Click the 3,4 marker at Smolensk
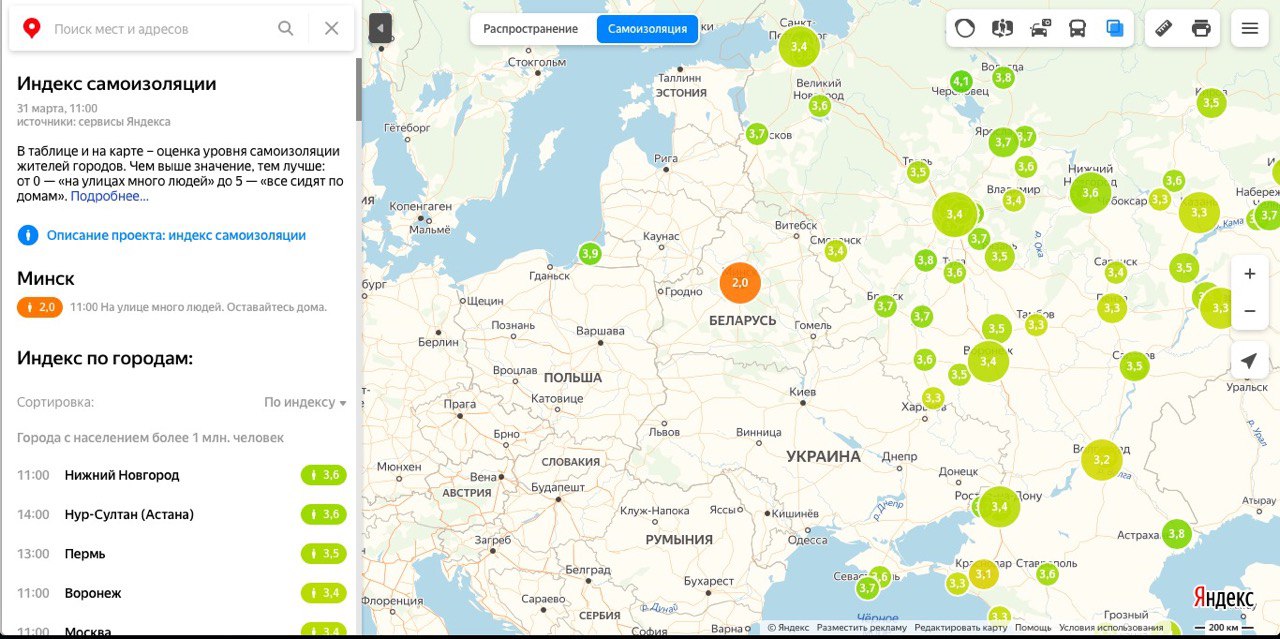Image resolution: width=1280 pixels, height=639 pixels. 836,251
